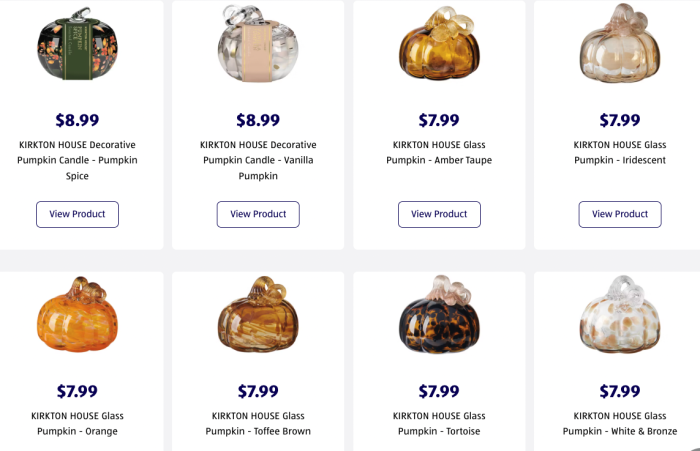Open the Amber Taupe glass pumpkin image
This screenshot has width=700, height=451.
tap(439, 42)
